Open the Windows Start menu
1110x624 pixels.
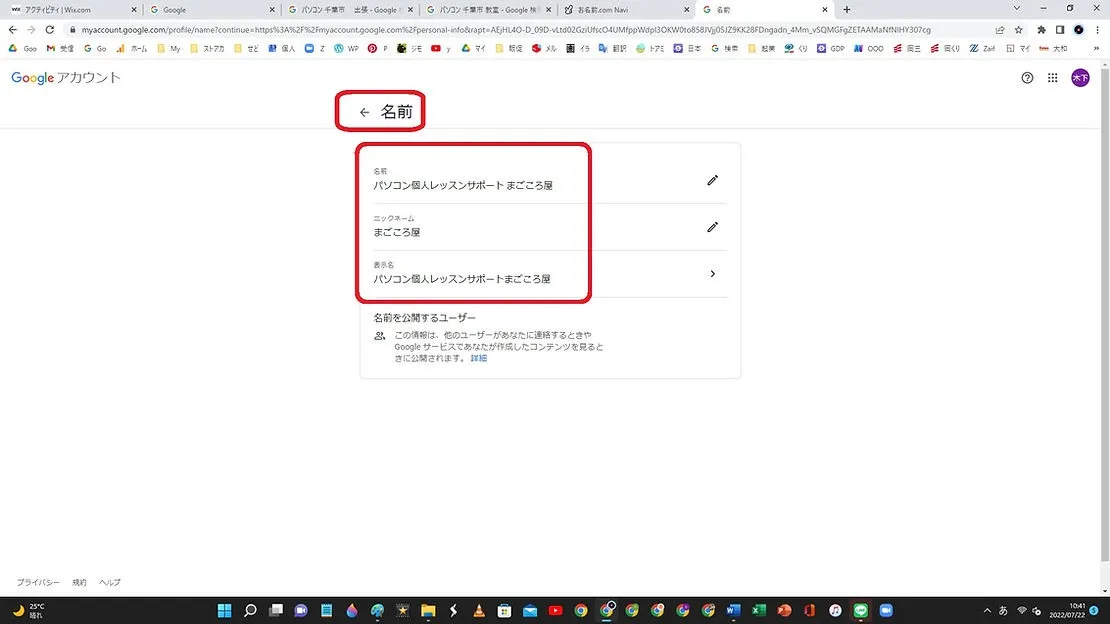click(224, 610)
